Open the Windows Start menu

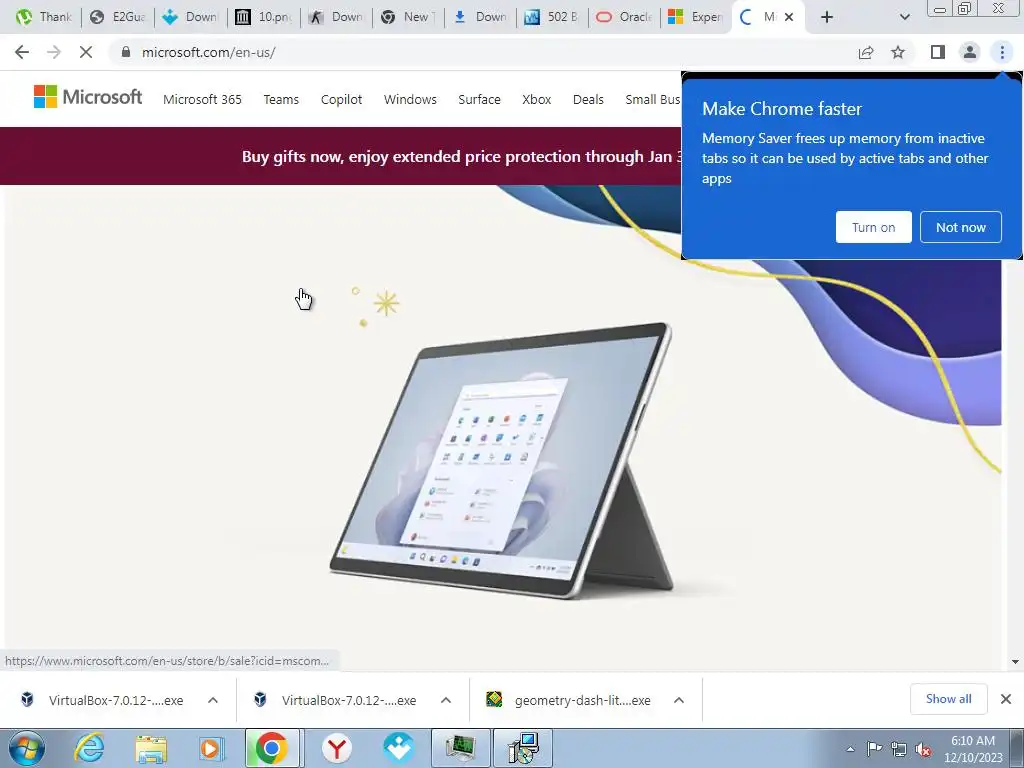pos(26,748)
